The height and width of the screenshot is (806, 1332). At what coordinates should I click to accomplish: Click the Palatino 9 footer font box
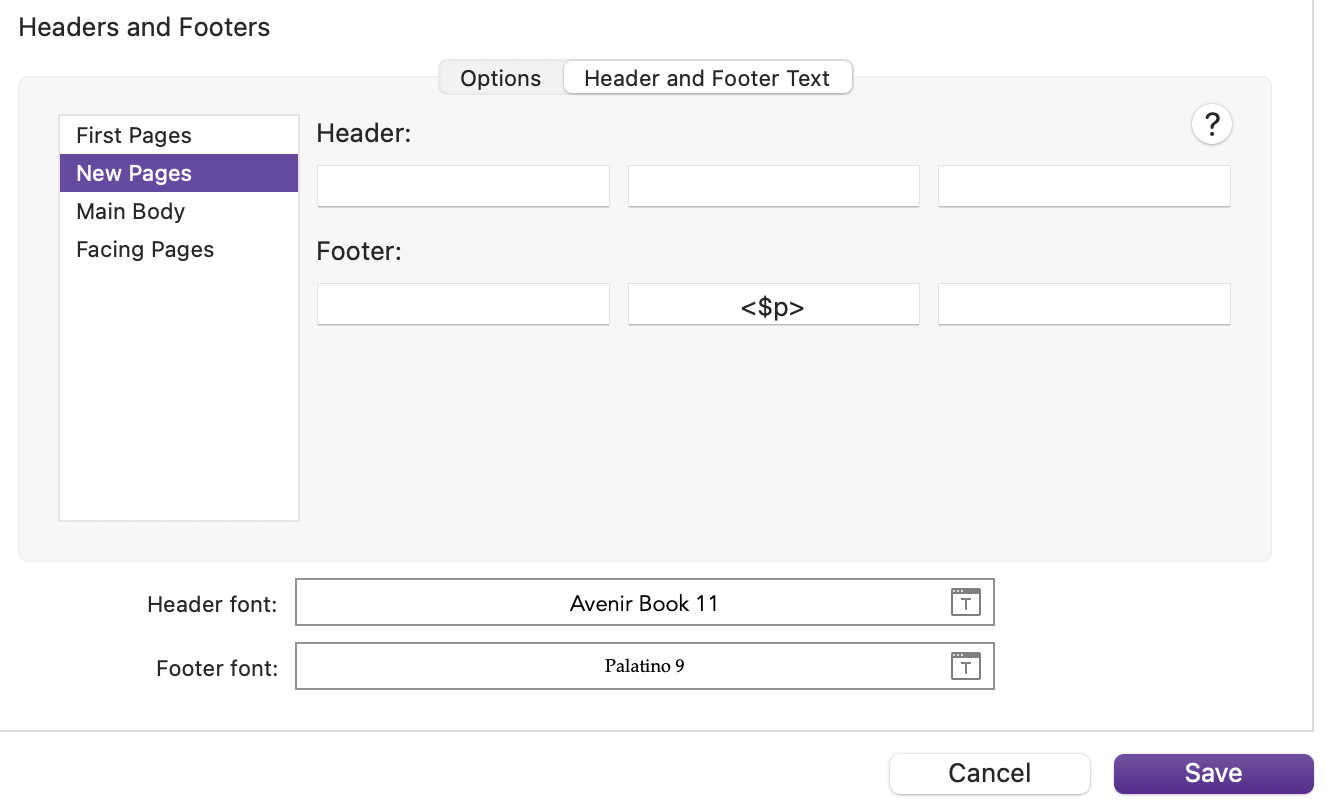point(645,666)
